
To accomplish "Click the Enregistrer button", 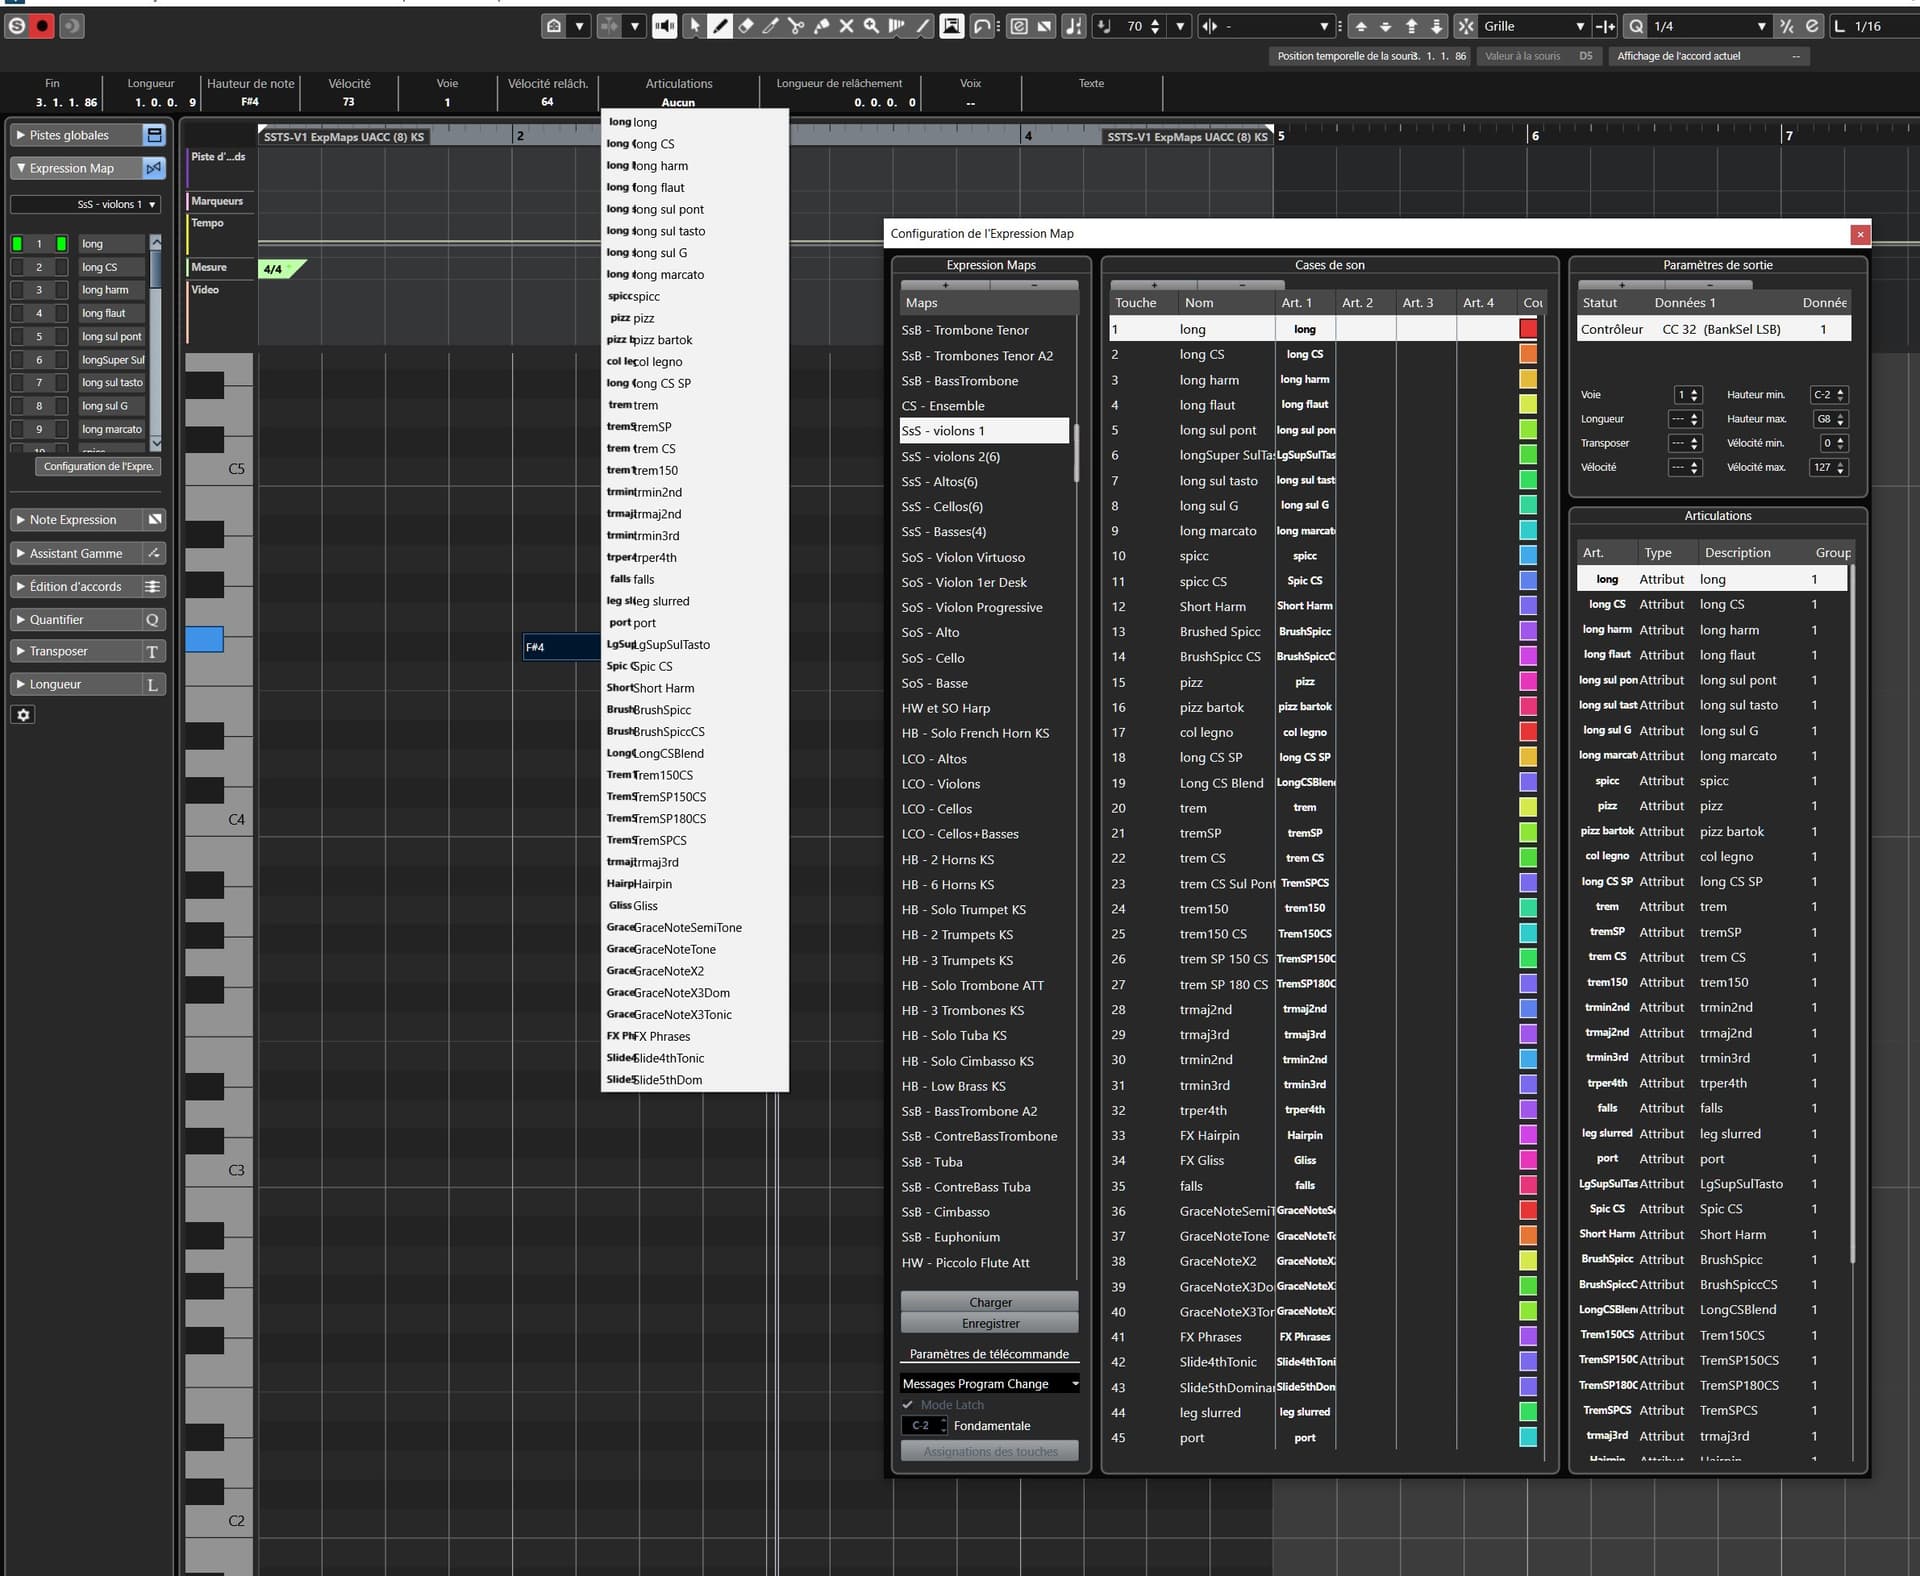I will pyautogui.click(x=989, y=1323).
